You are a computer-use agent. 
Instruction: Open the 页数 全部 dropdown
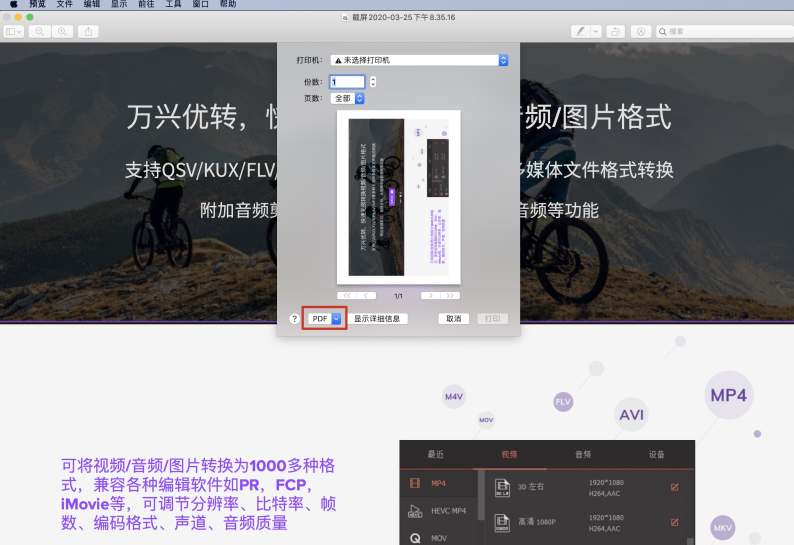pyautogui.click(x=347, y=98)
